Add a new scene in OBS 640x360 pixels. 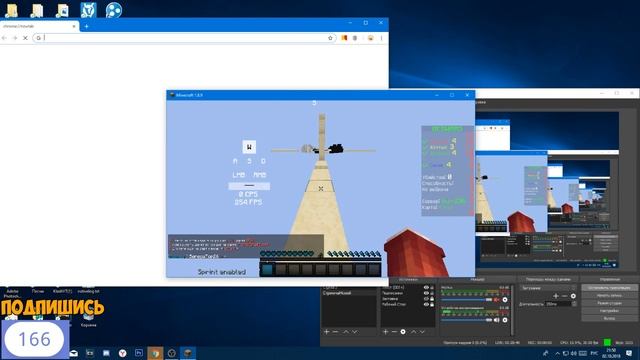327,332
